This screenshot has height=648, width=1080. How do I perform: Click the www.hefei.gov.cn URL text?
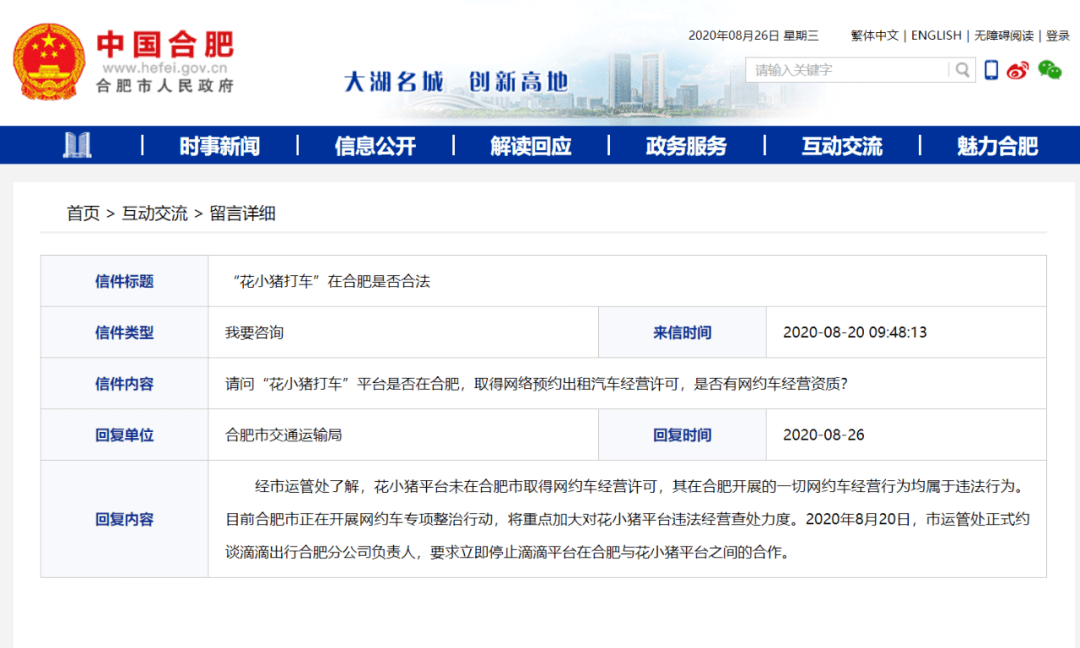165,68
